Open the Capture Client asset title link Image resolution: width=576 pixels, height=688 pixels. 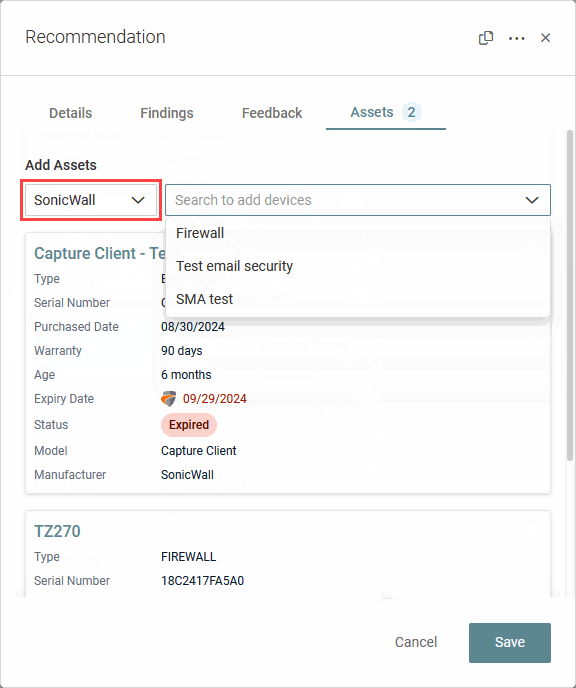pyautogui.click(x=100, y=253)
